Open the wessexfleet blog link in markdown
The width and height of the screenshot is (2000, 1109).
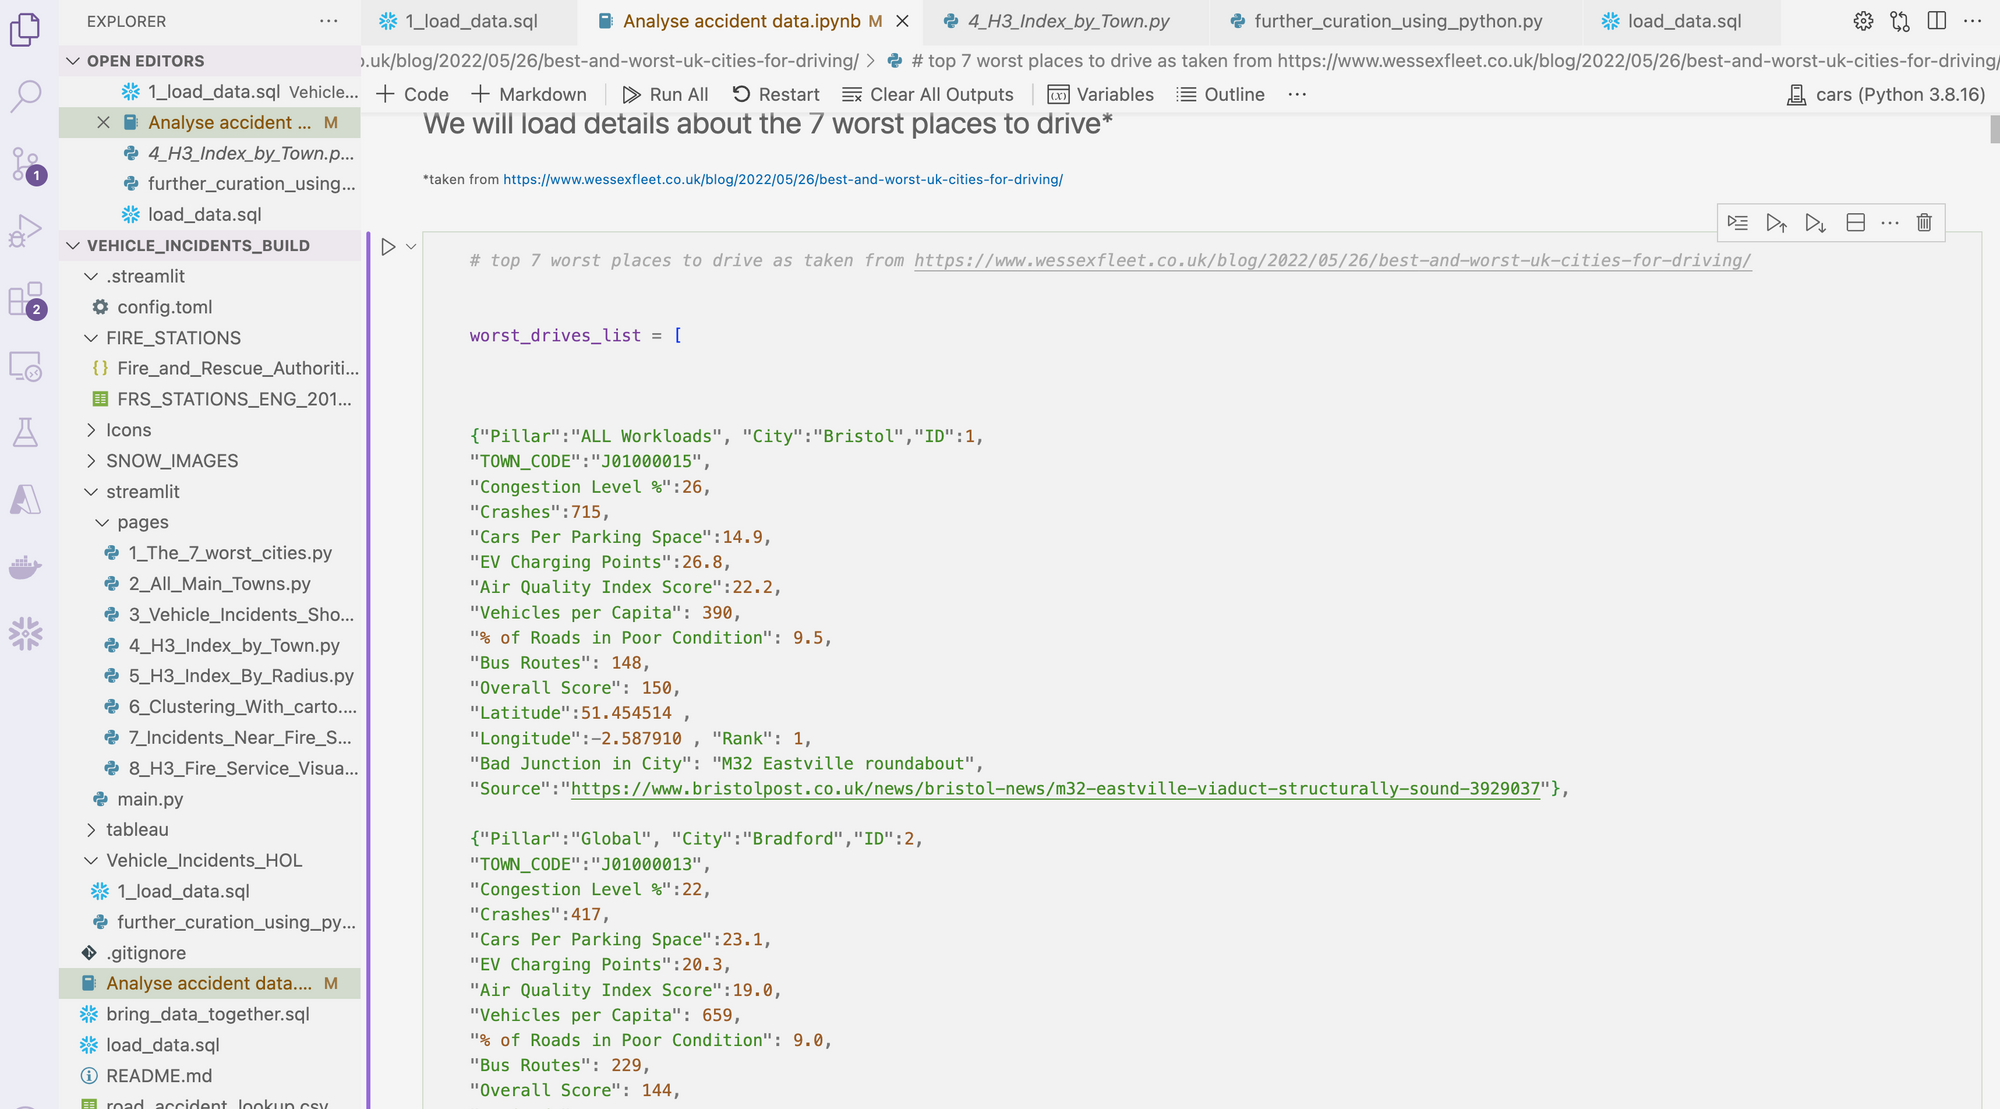pos(782,180)
